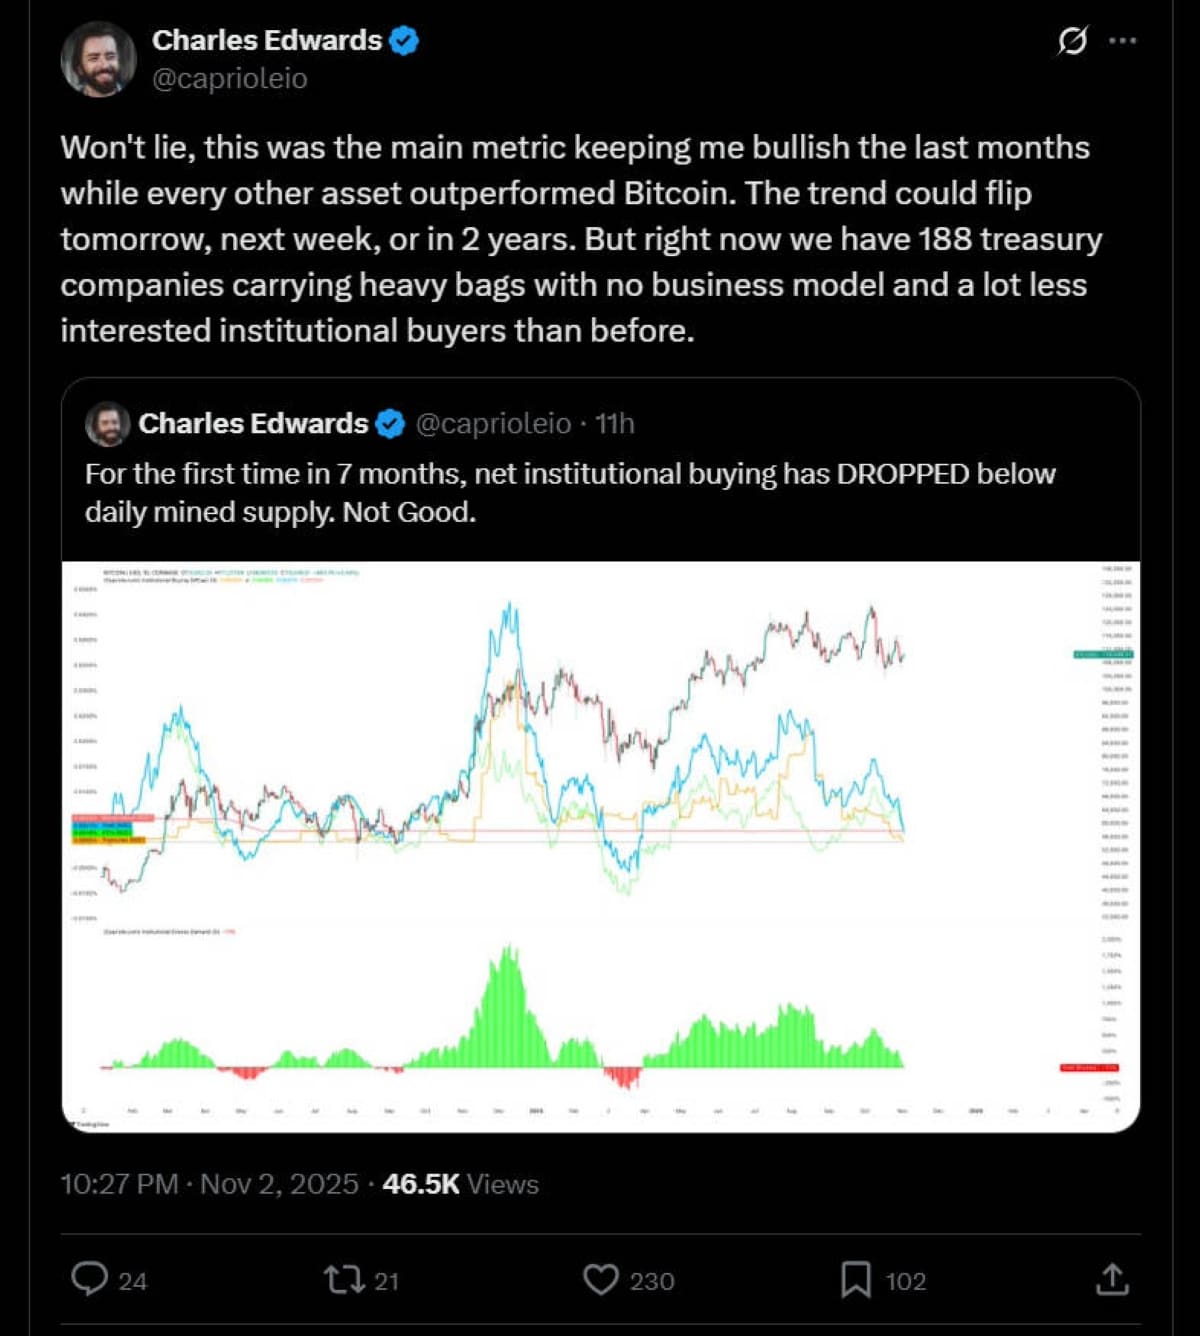Screen dimensions: 1200x1336
Task: Share the tweet via upload arrow icon
Action: coord(1112,1279)
